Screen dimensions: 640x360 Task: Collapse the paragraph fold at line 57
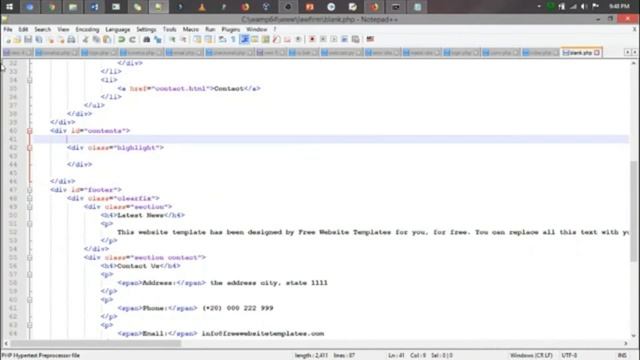click(29, 275)
